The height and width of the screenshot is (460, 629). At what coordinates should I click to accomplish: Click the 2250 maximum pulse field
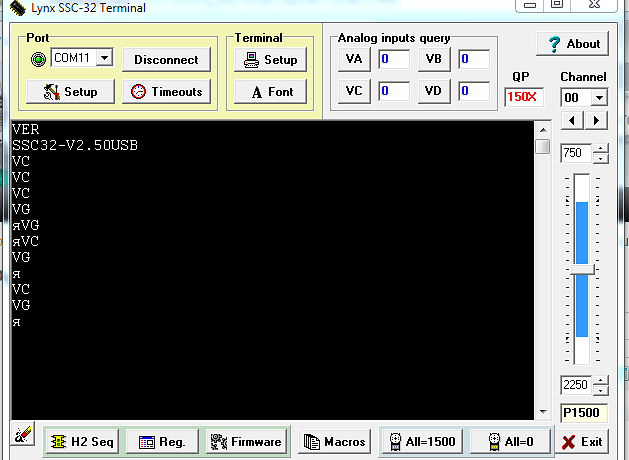pos(576,385)
